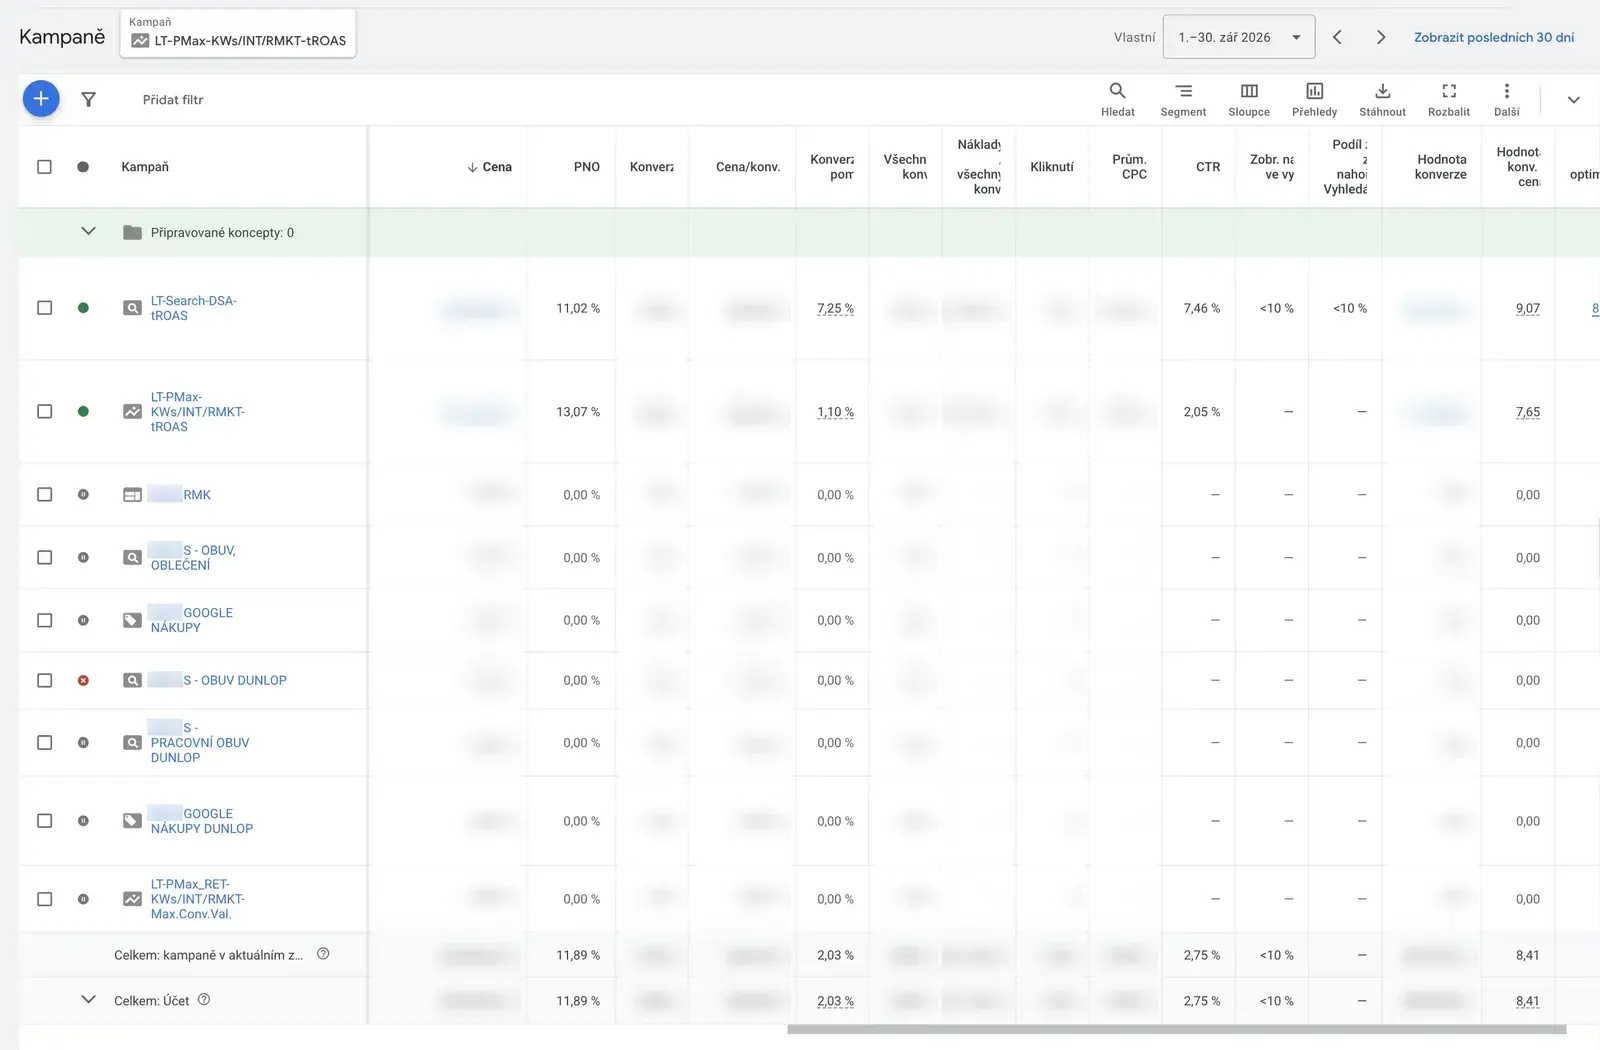Viewport: 1600px width, 1050px height.
Task: Open the Hledat search tool
Action: [x=1118, y=99]
